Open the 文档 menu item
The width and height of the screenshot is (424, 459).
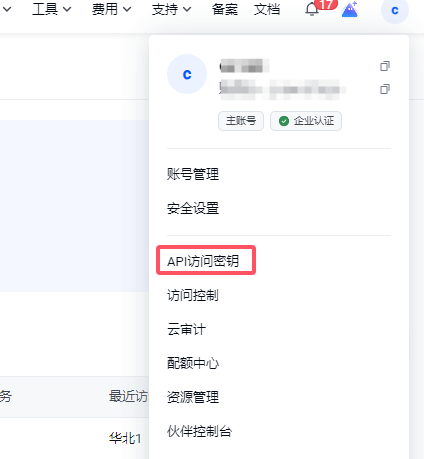(x=267, y=9)
